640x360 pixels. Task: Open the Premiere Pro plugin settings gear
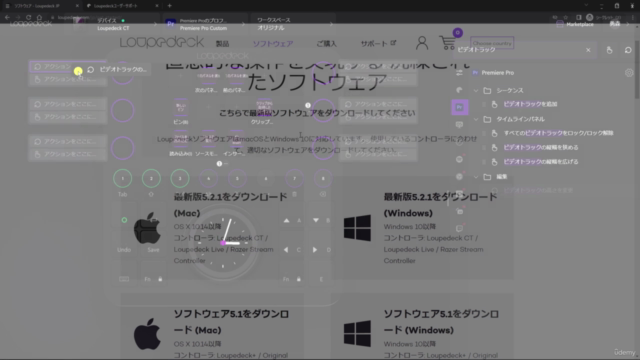(x=629, y=73)
